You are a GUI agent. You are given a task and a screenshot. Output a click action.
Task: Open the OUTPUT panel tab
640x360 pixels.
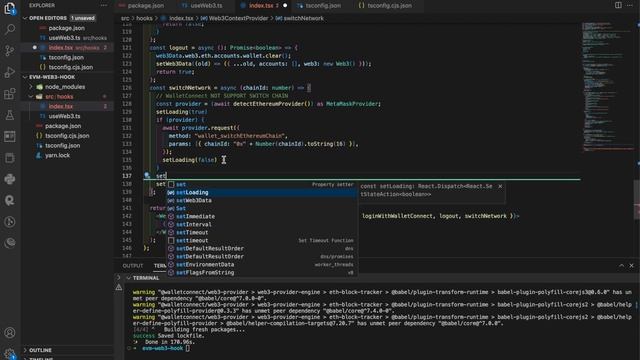pyautogui.click(x=133, y=266)
